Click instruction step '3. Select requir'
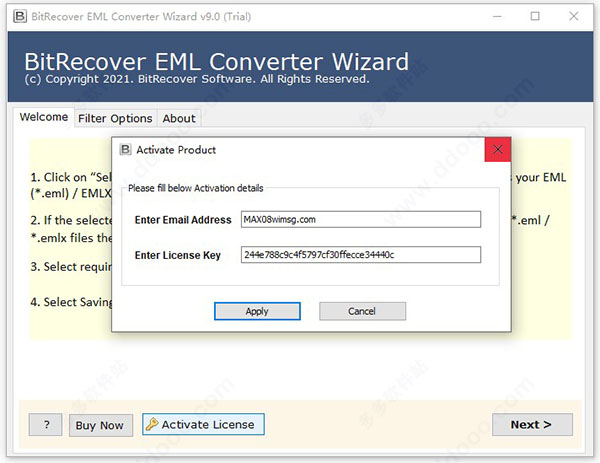This screenshot has width=600, height=463. 71,267
